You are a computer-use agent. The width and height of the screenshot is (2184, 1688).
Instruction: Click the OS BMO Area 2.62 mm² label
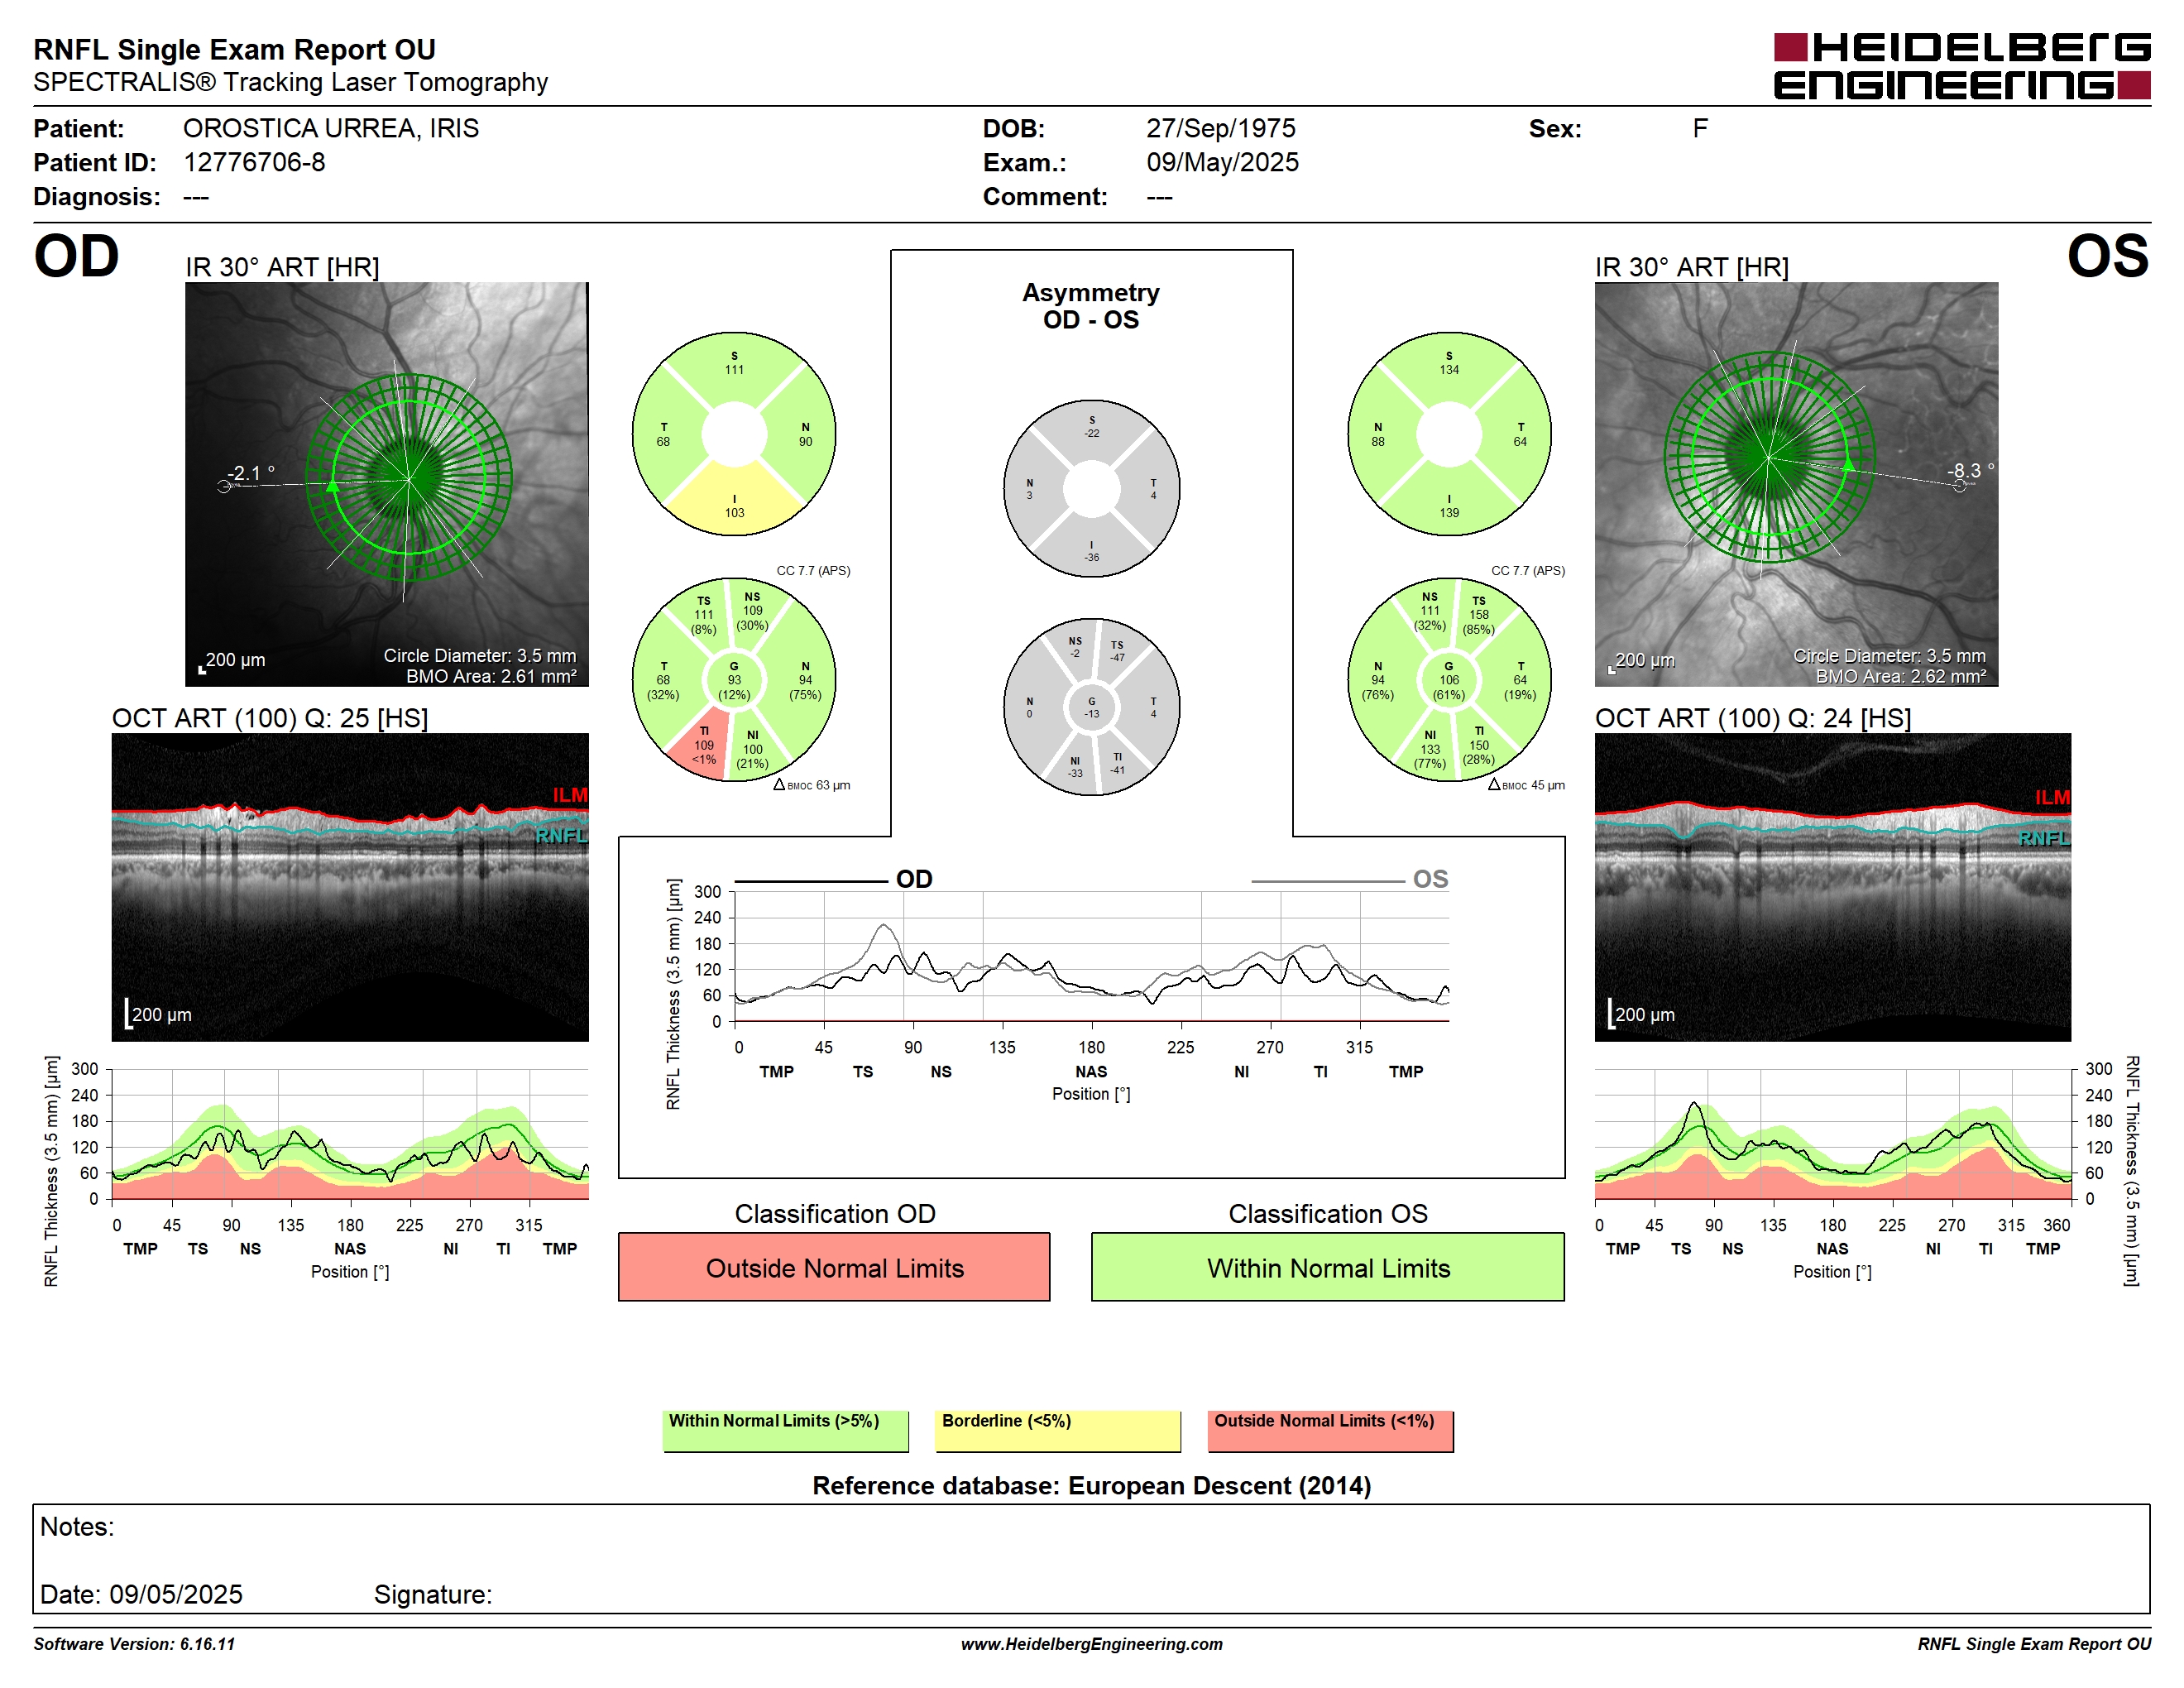point(1901,676)
